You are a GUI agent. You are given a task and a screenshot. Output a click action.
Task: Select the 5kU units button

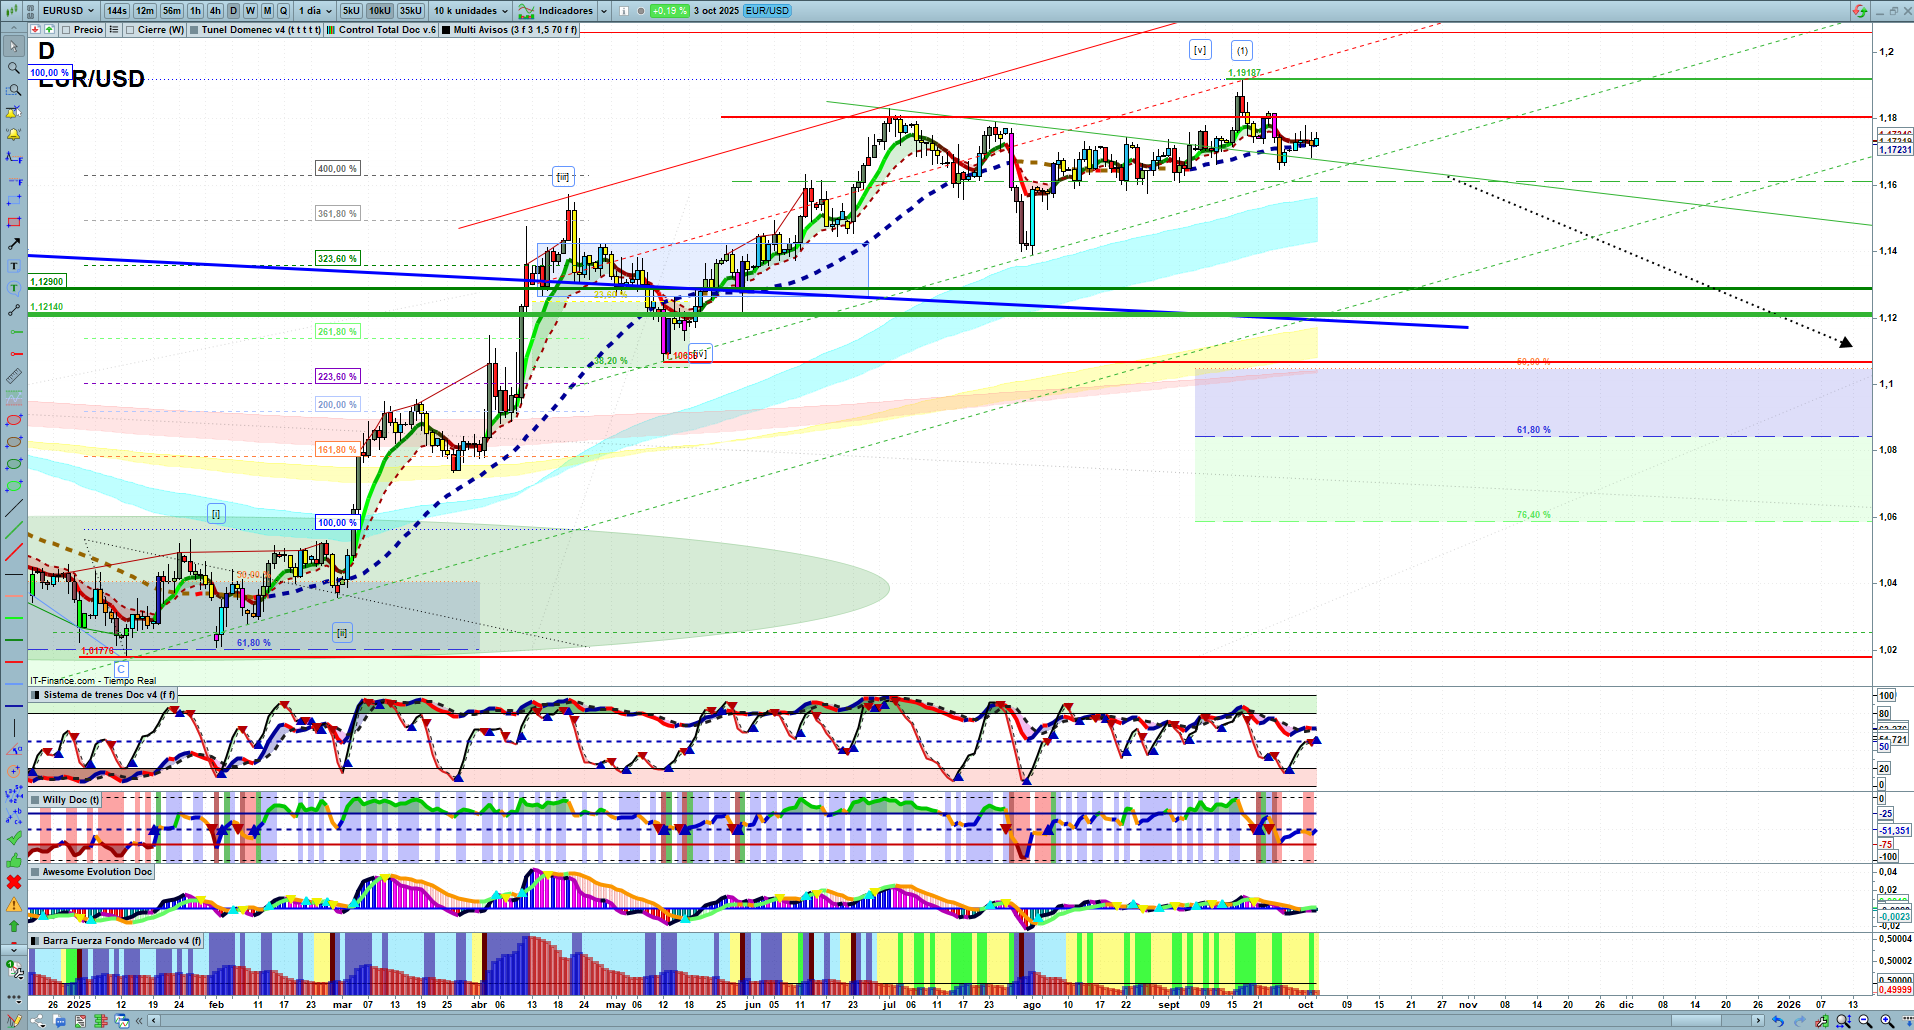(351, 11)
